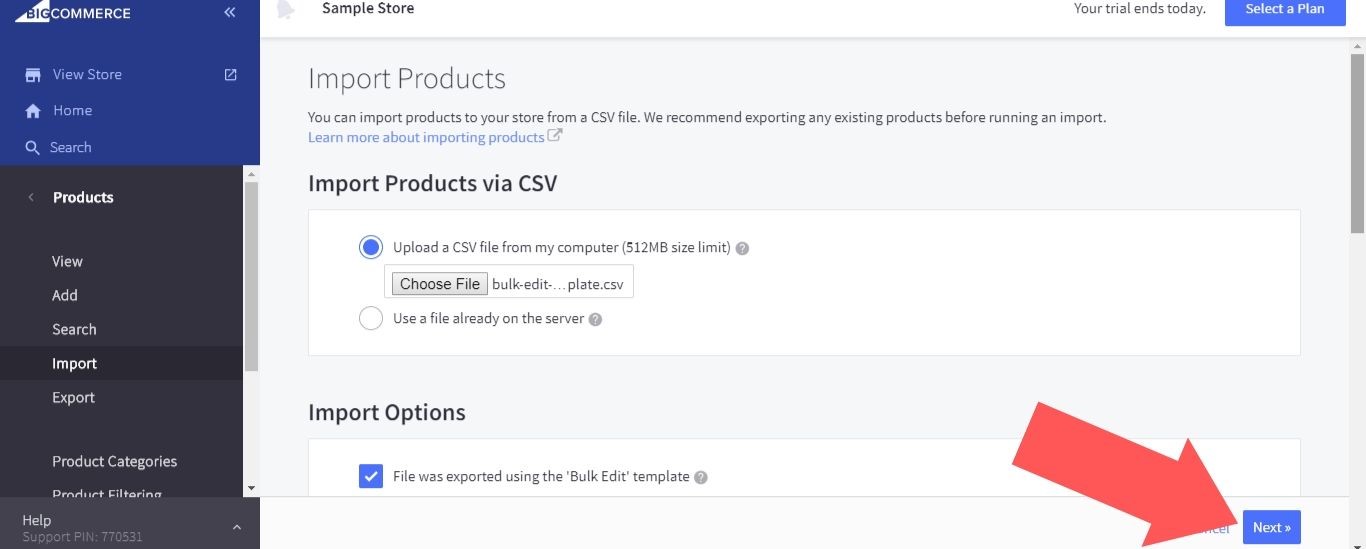The image size is (1366, 549).
Task: Collapse the sidebar with double-chevron icon
Action: [x=230, y=13]
